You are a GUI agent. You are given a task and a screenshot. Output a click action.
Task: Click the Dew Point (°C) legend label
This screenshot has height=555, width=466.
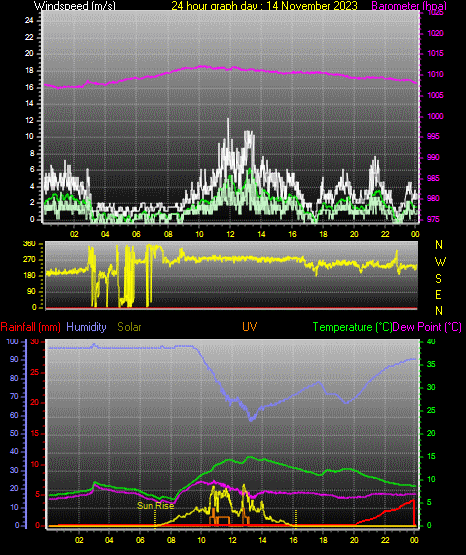point(427,327)
